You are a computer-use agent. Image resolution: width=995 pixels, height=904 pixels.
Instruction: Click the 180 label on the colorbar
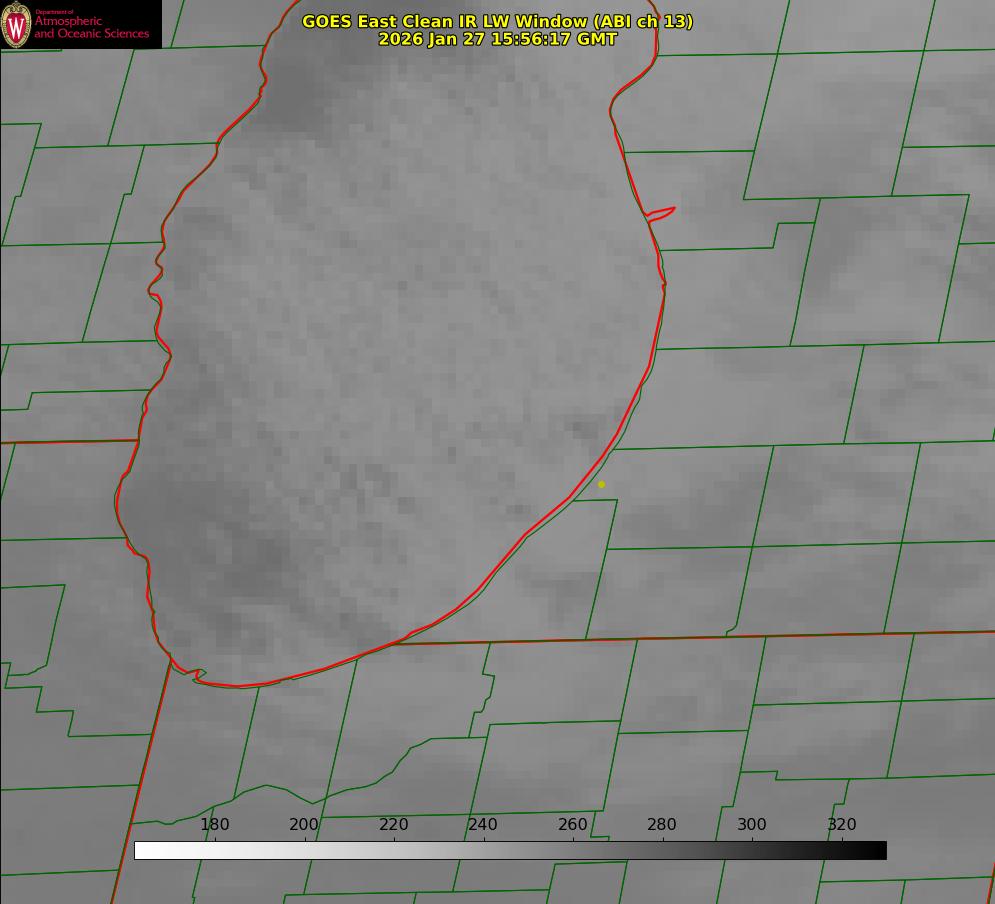[x=215, y=825]
